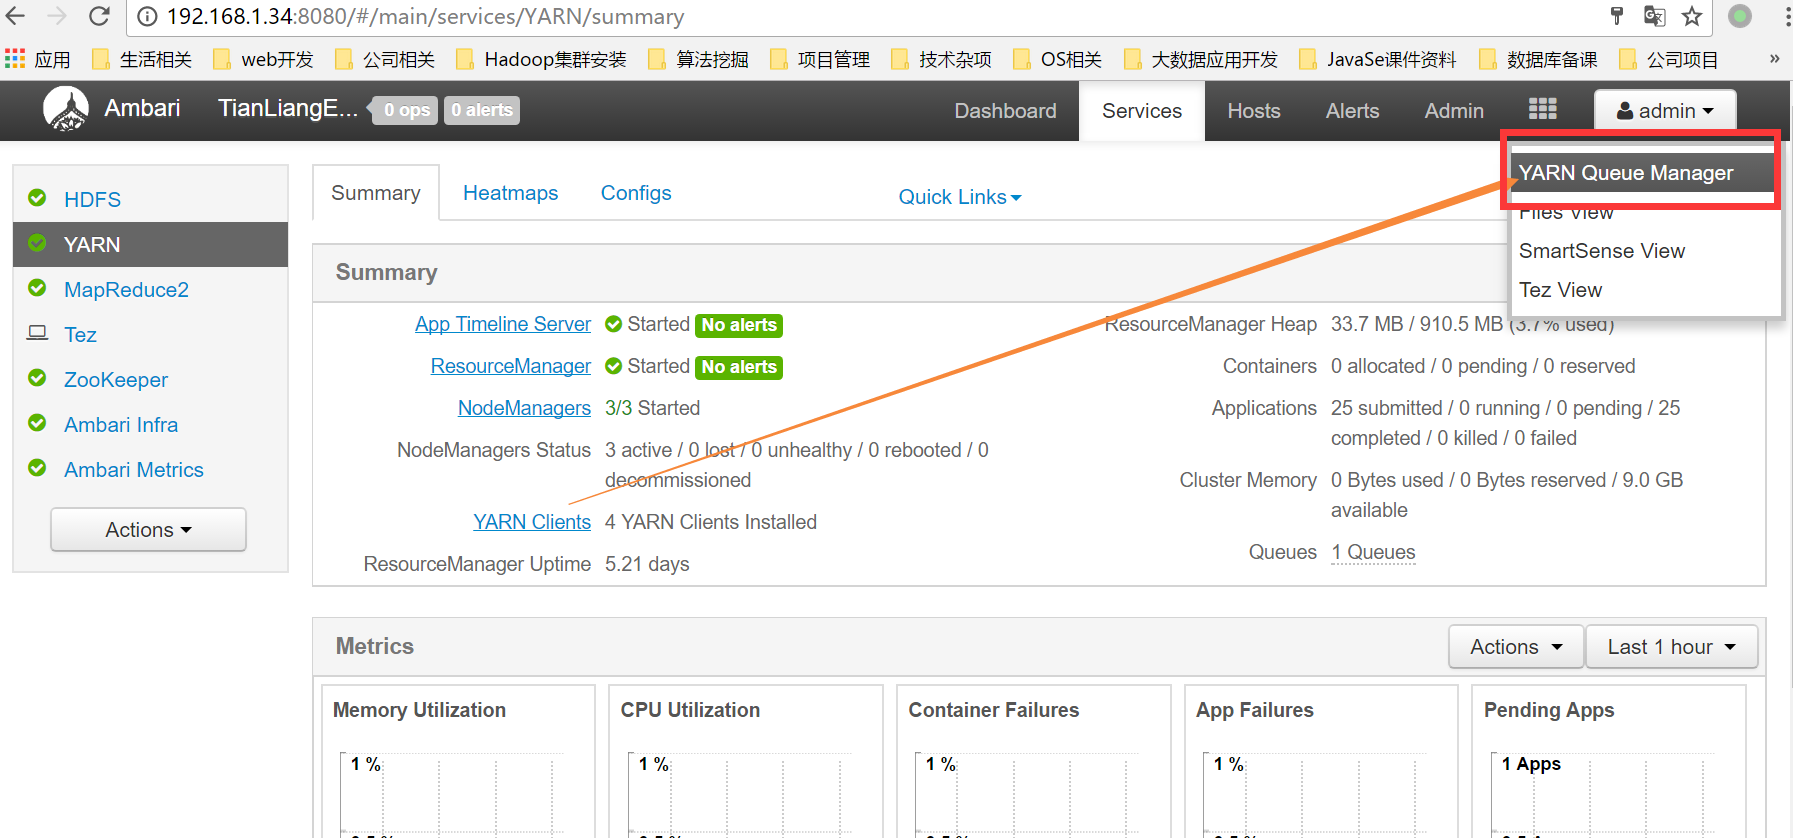Expand the admin user dropdown
The width and height of the screenshot is (1793, 838).
click(1665, 111)
